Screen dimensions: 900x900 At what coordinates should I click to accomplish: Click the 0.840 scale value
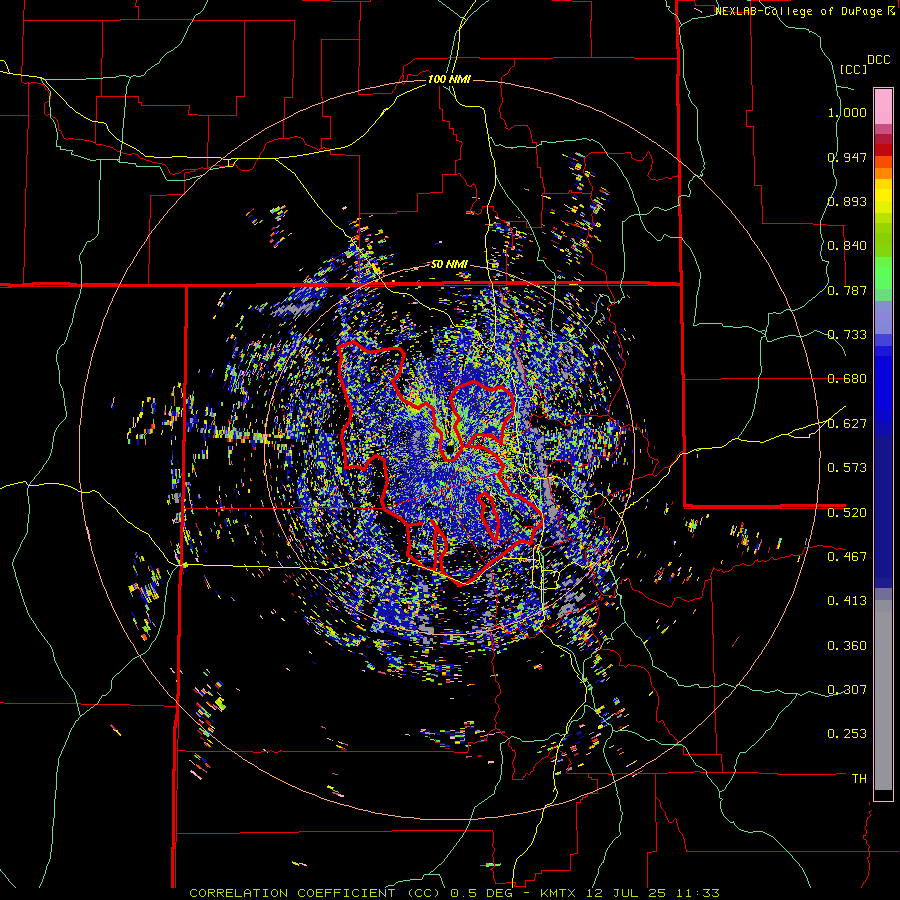(x=847, y=246)
